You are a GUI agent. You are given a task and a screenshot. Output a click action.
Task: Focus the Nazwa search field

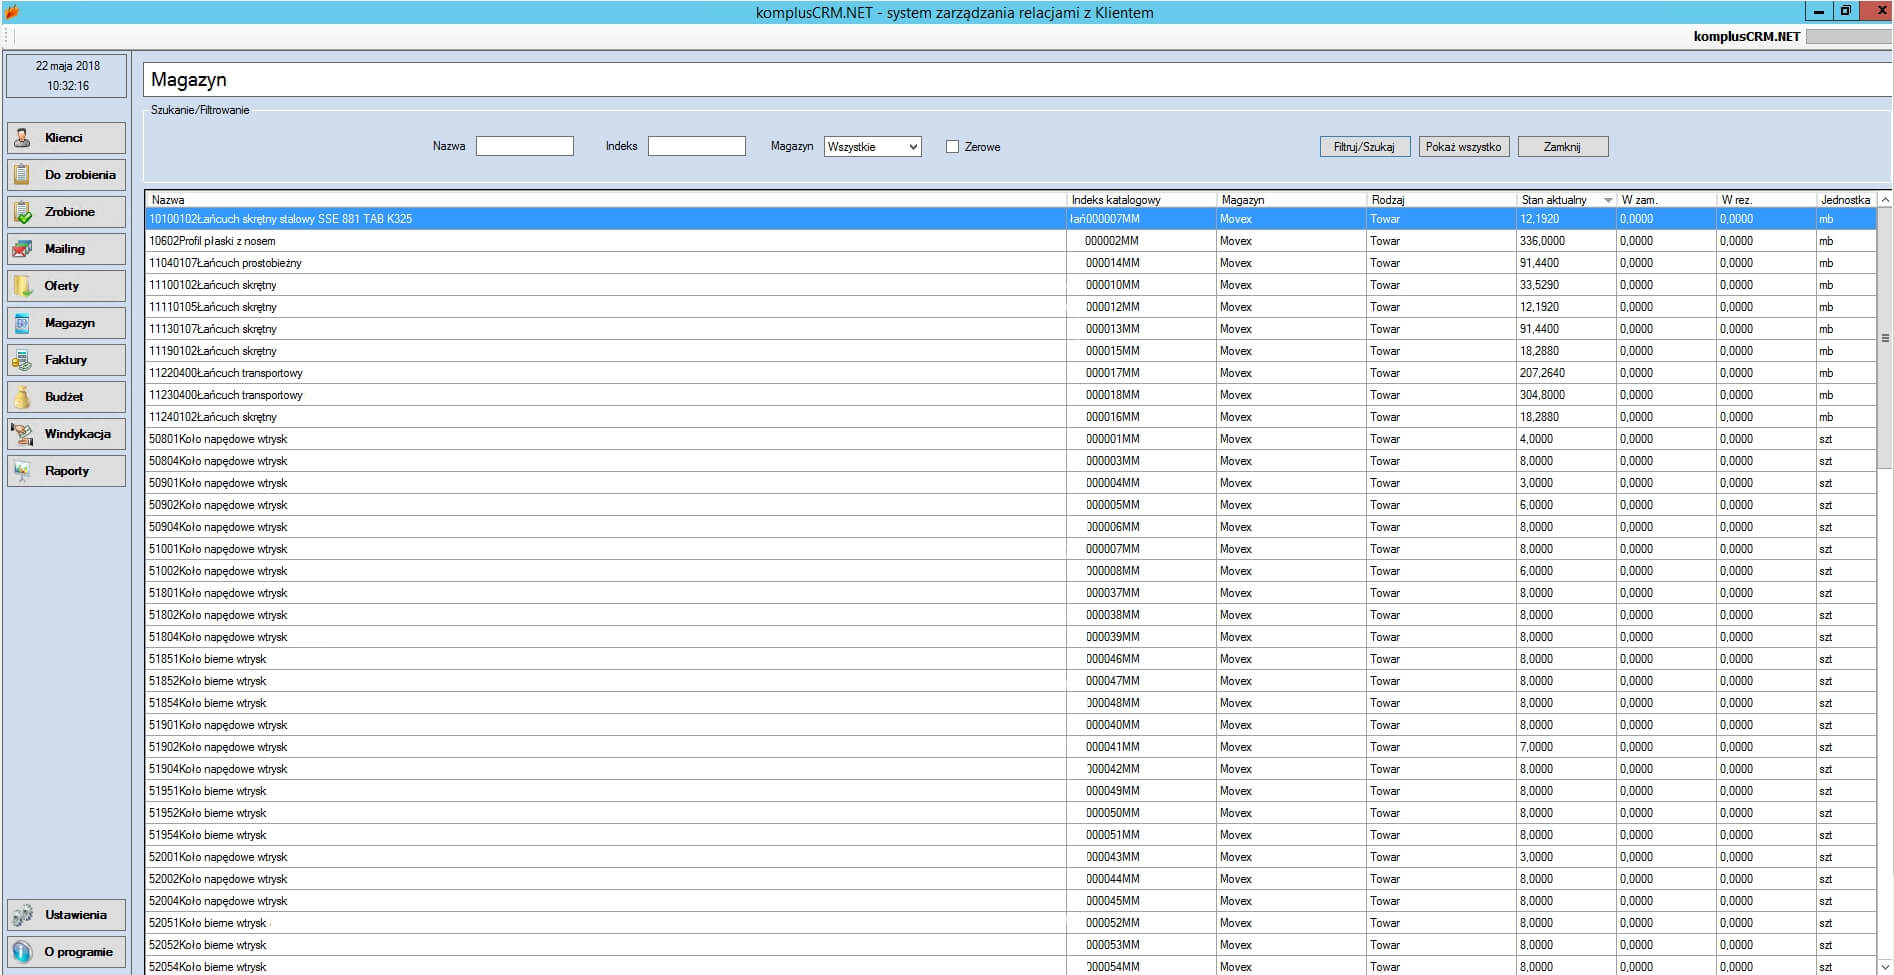525,146
